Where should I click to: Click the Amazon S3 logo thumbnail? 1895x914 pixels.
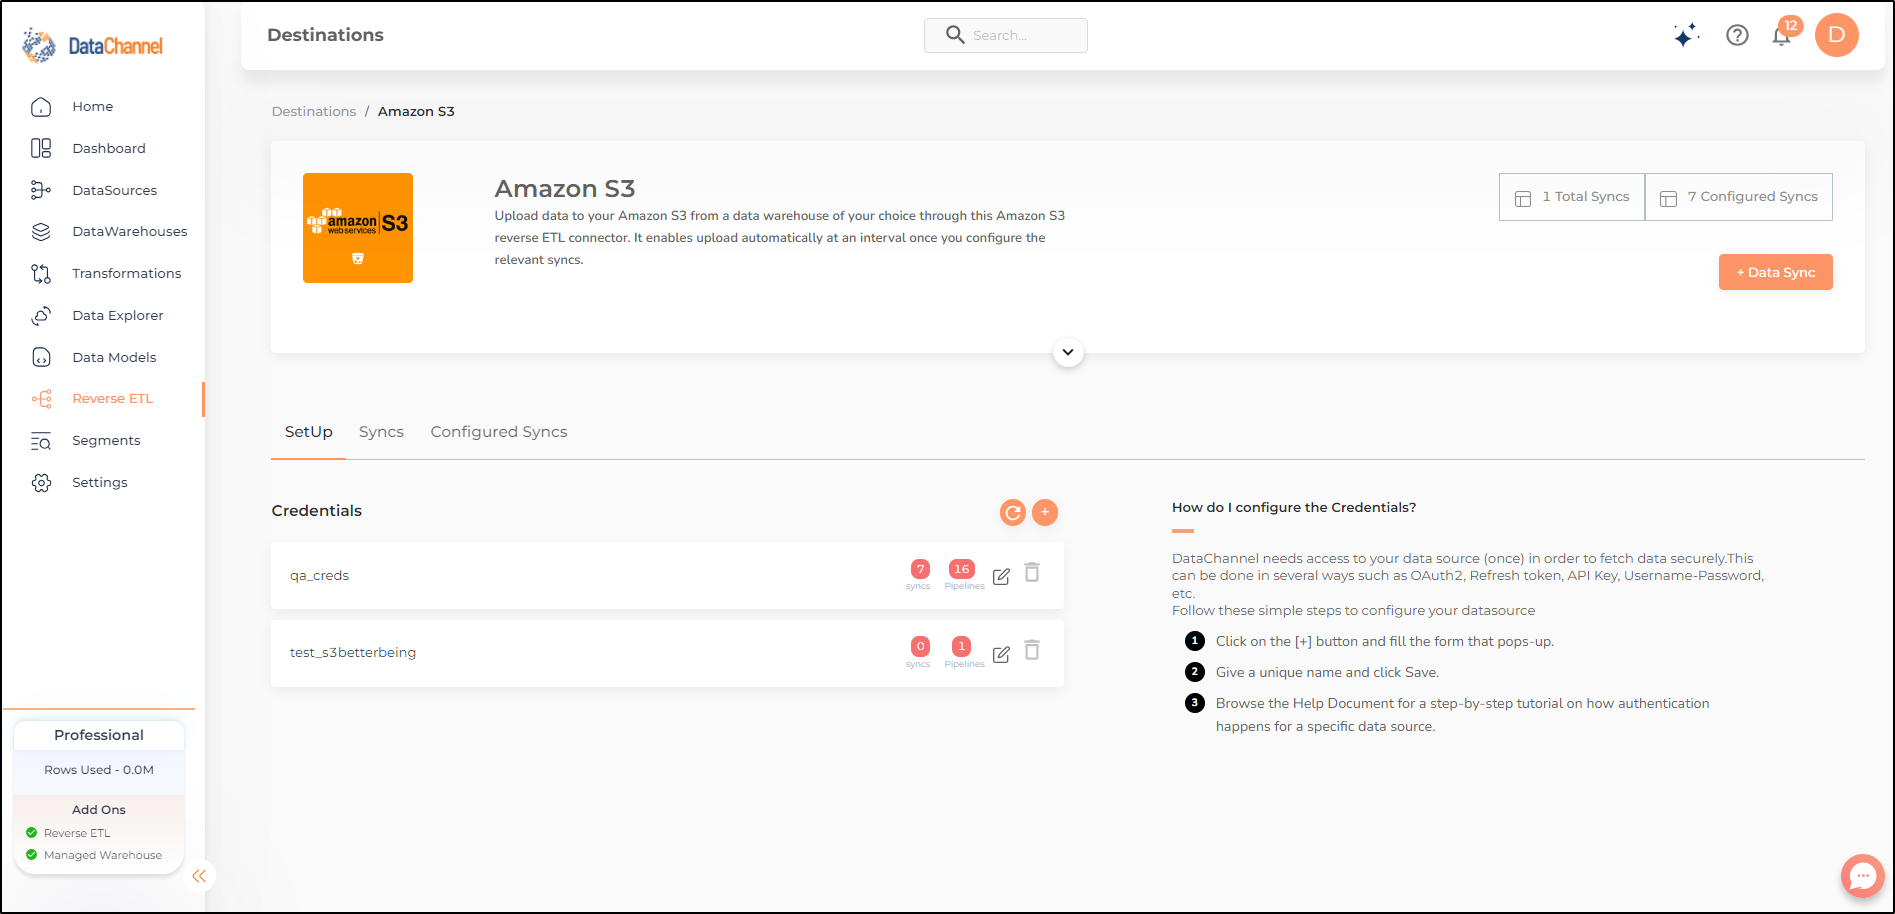point(358,228)
